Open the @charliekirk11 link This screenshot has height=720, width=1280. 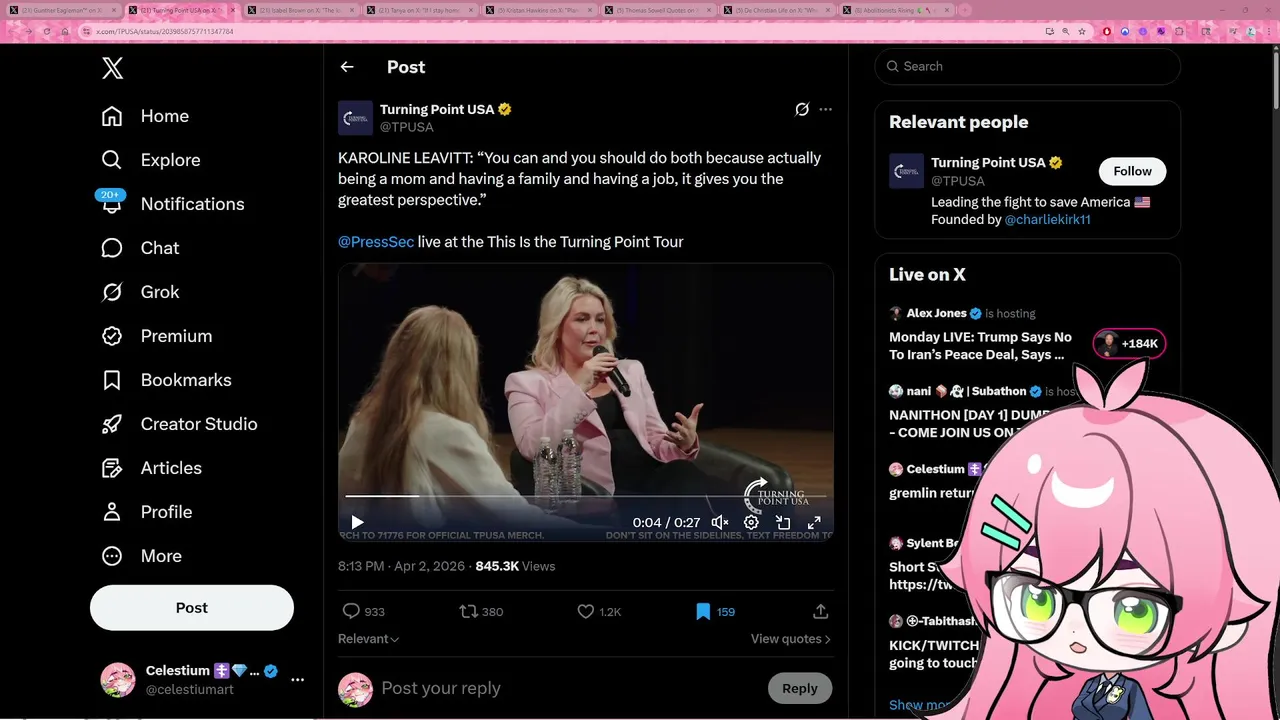1047,219
